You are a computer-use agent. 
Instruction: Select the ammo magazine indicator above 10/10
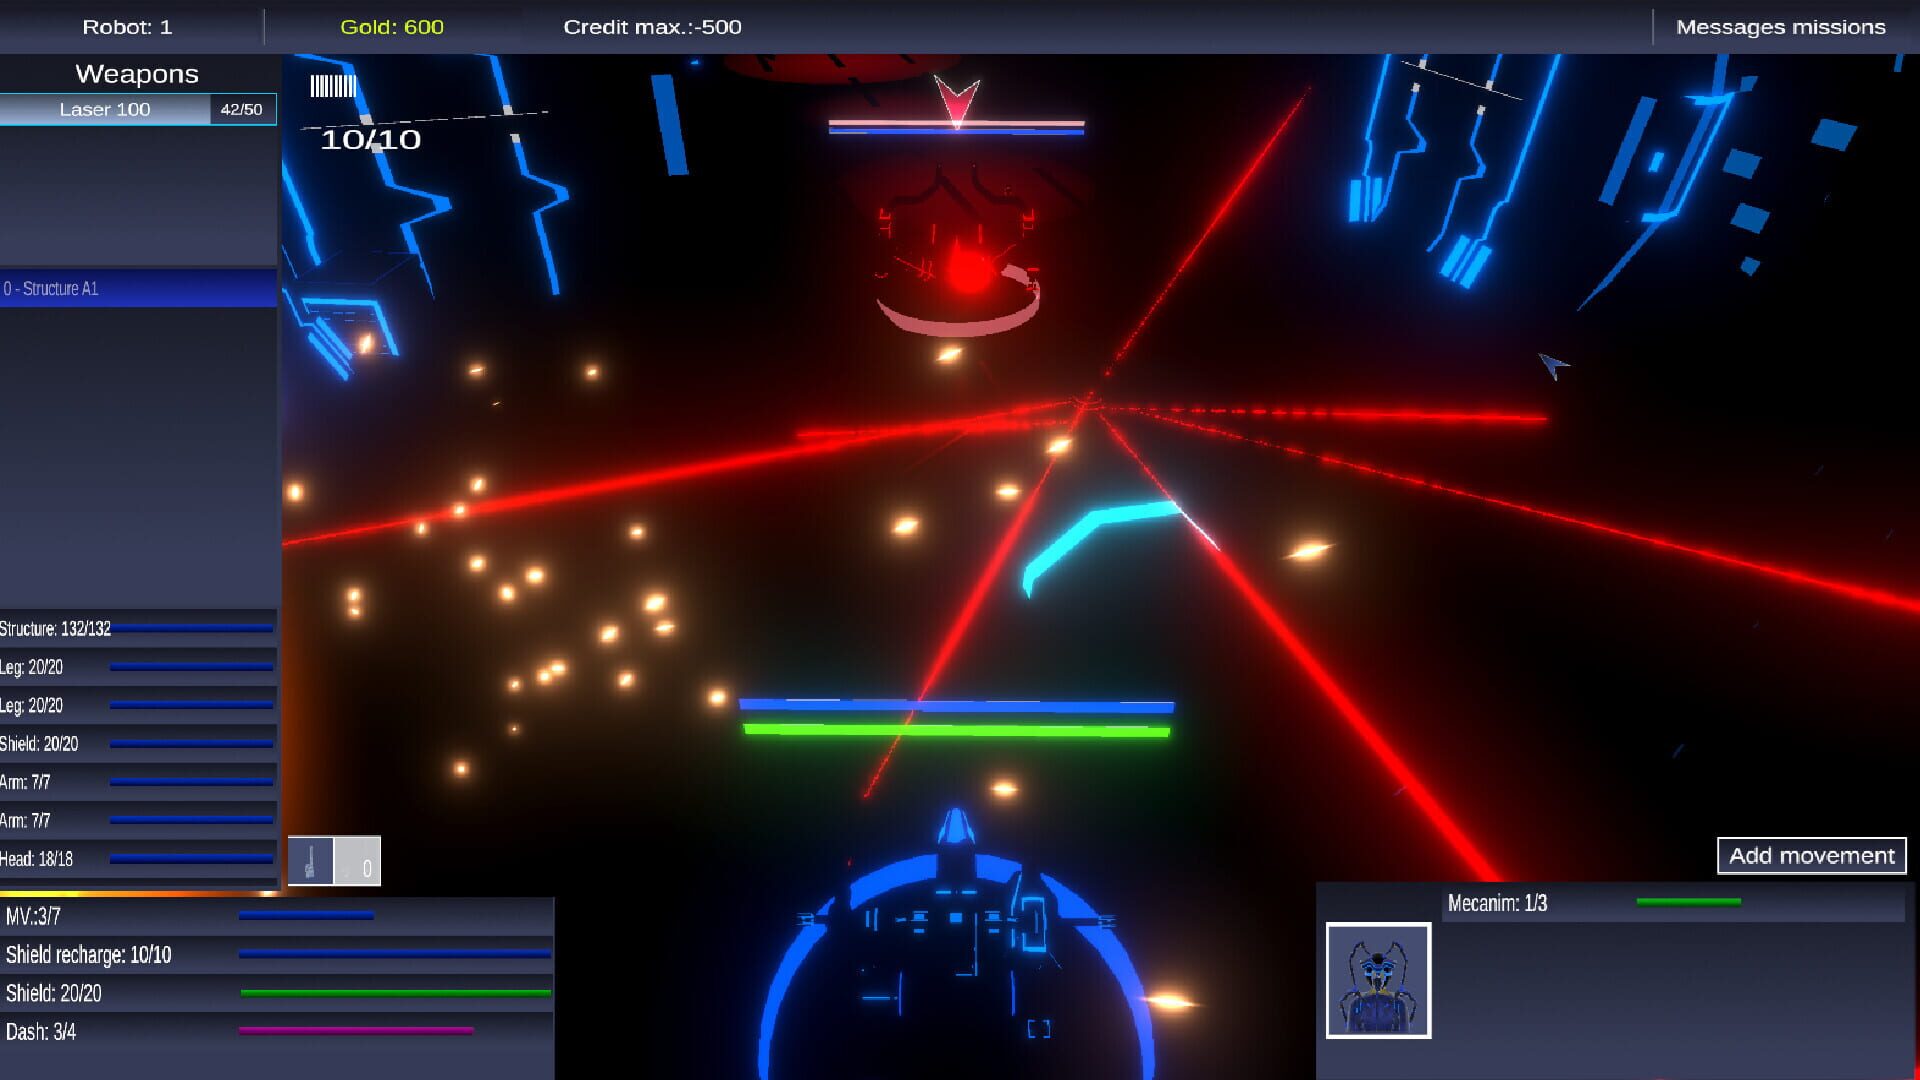(x=332, y=86)
